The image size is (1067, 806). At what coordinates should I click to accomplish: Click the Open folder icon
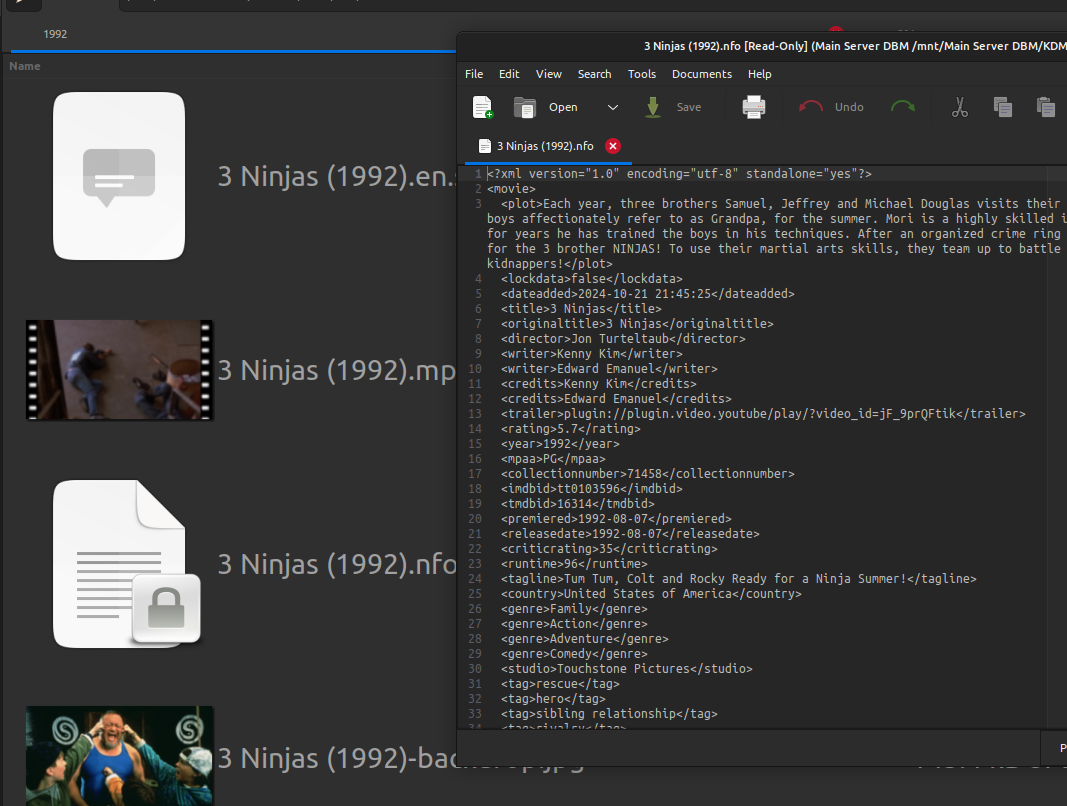pos(525,107)
